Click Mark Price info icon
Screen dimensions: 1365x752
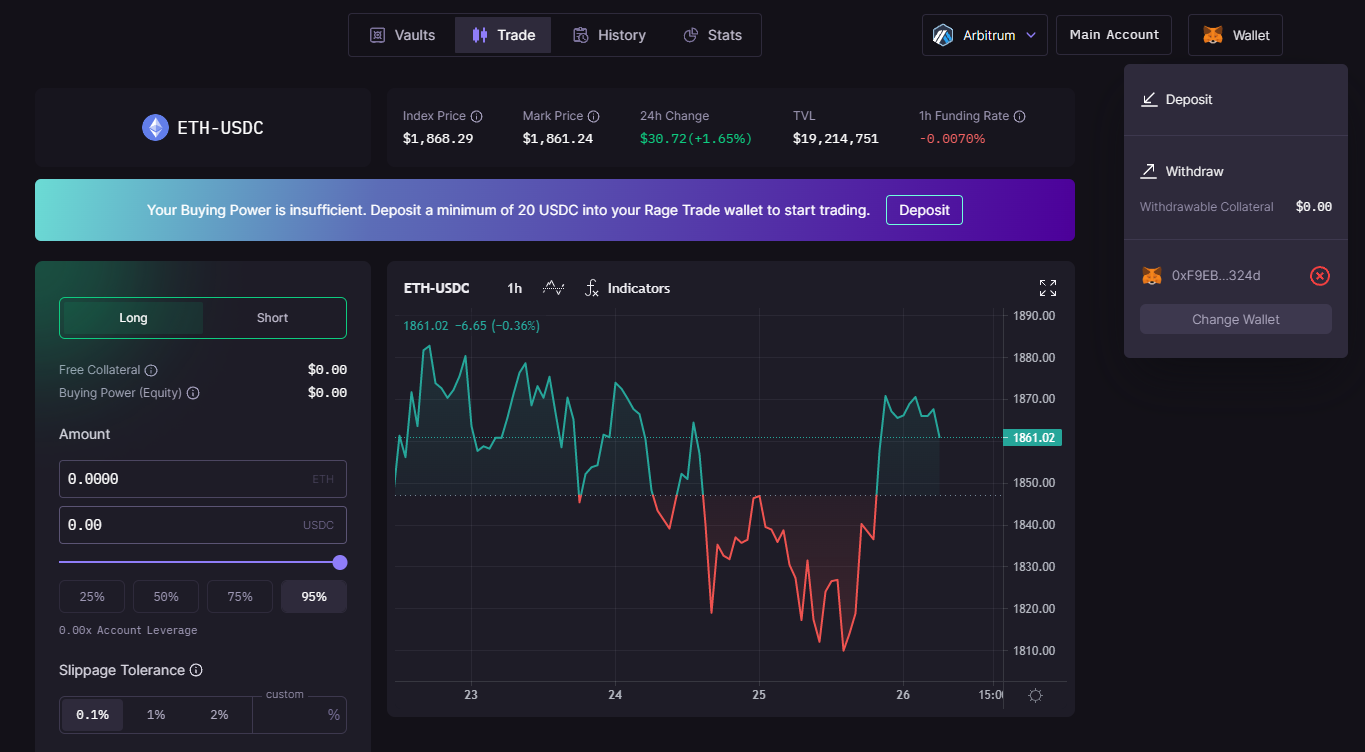coord(593,116)
